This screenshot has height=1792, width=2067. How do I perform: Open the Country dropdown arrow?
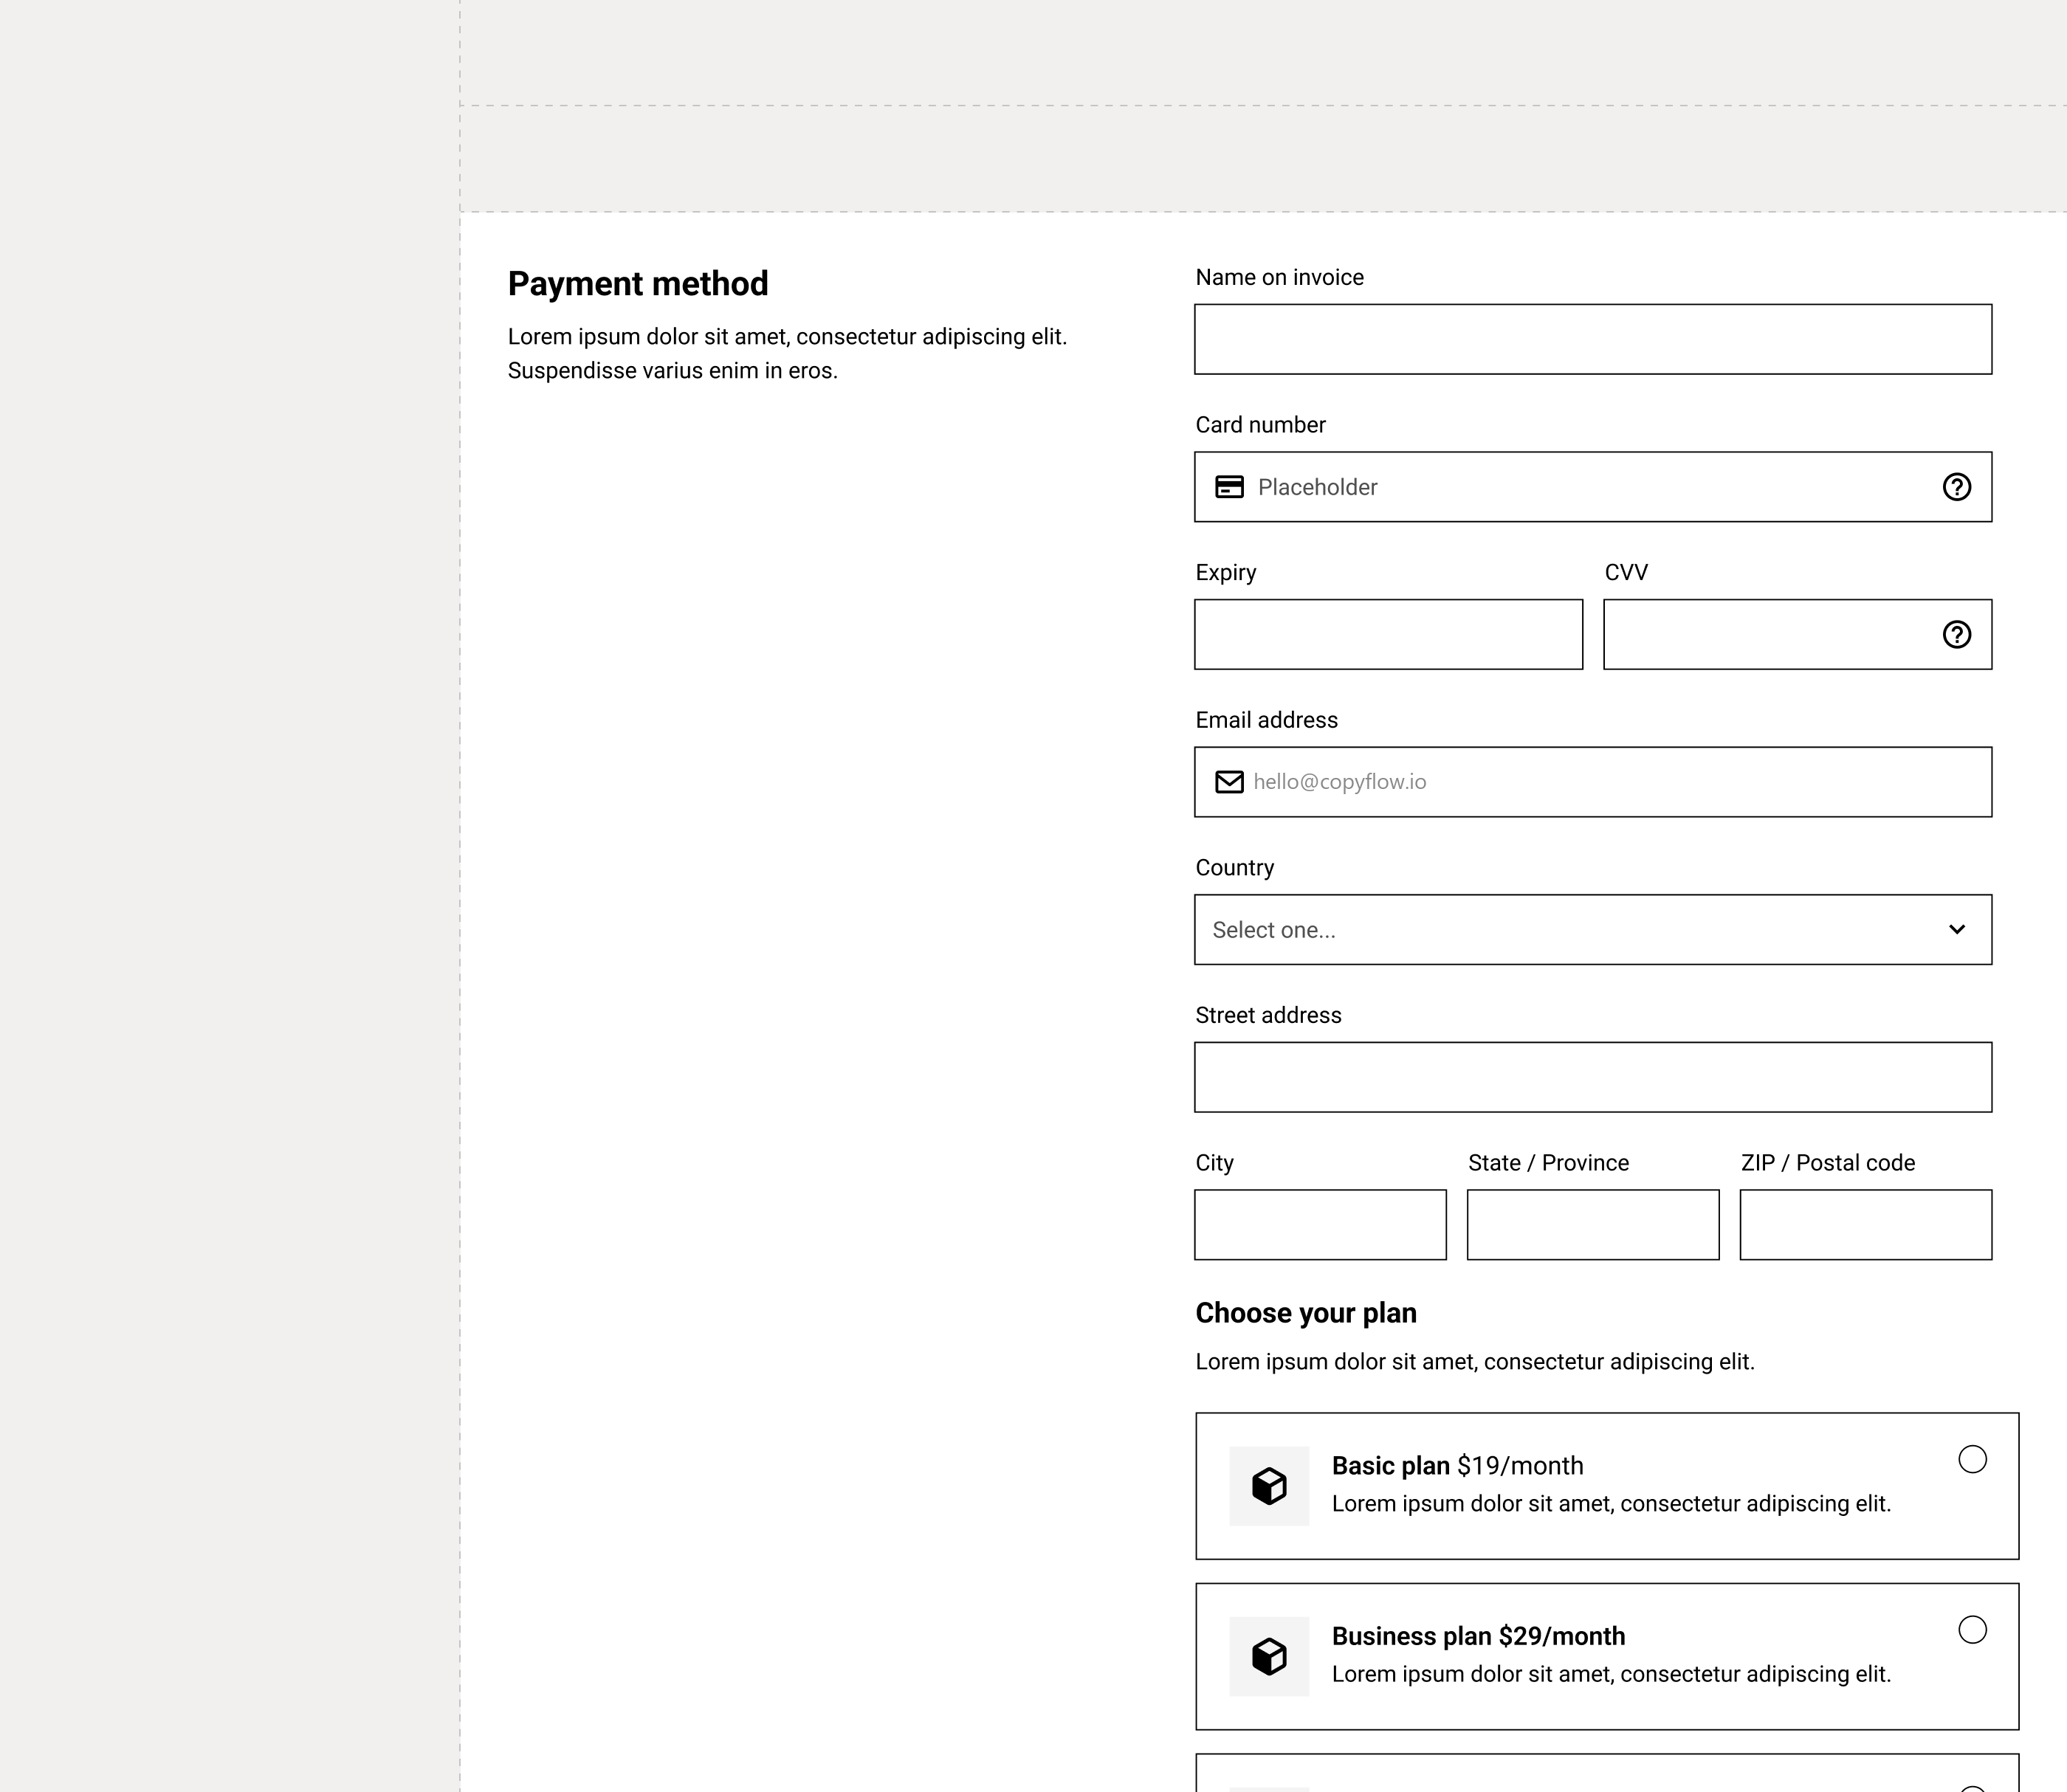pos(1956,929)
